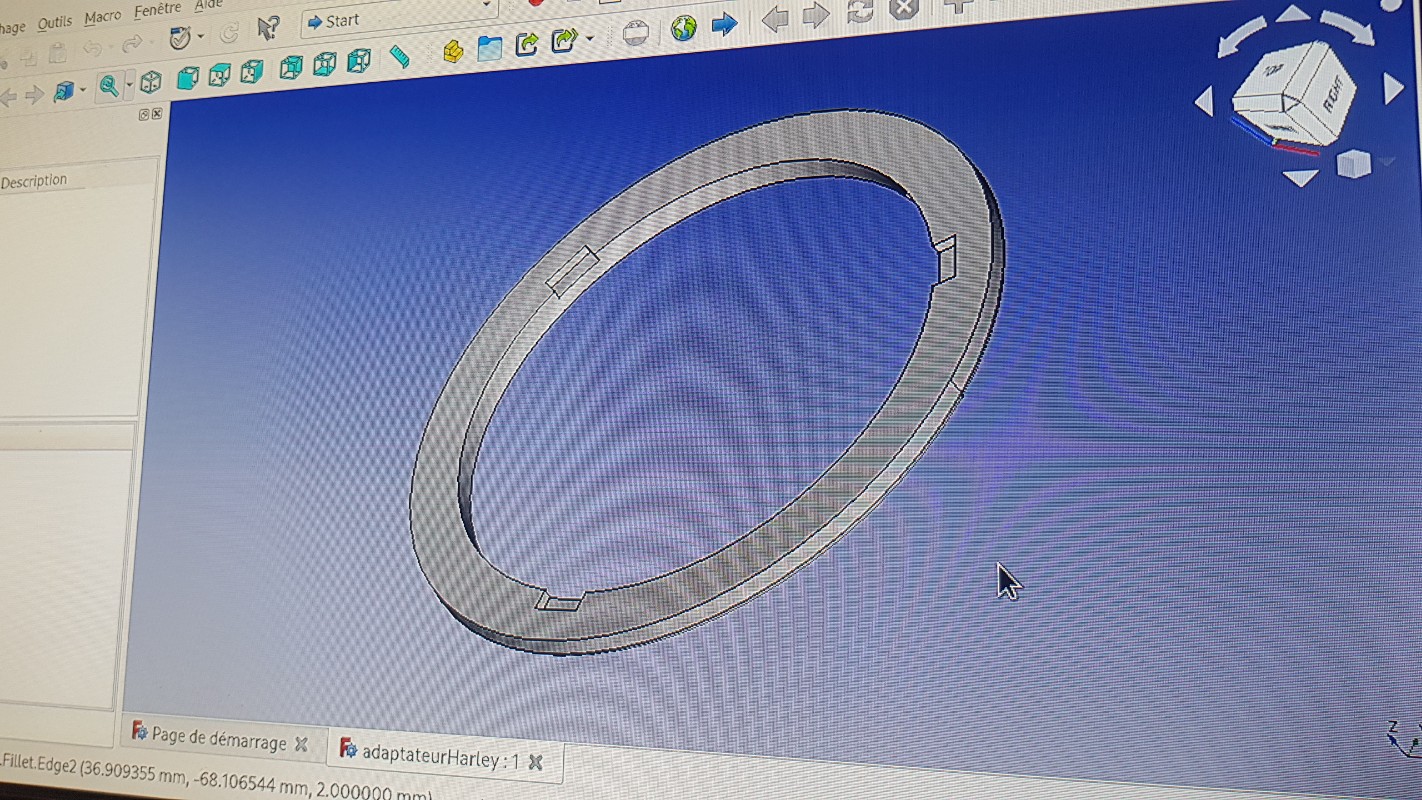Open the Outils menu
The width and height of the screenshot is (1422, 800).
(55, 22)
